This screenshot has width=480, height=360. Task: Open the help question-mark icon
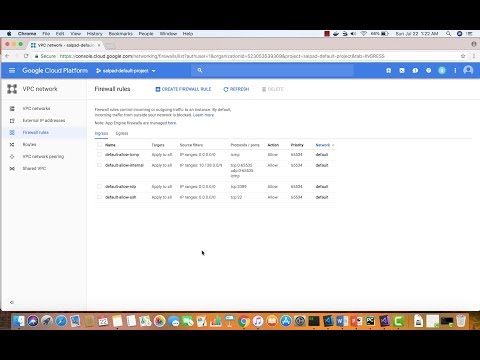click(x=429, y=71)
